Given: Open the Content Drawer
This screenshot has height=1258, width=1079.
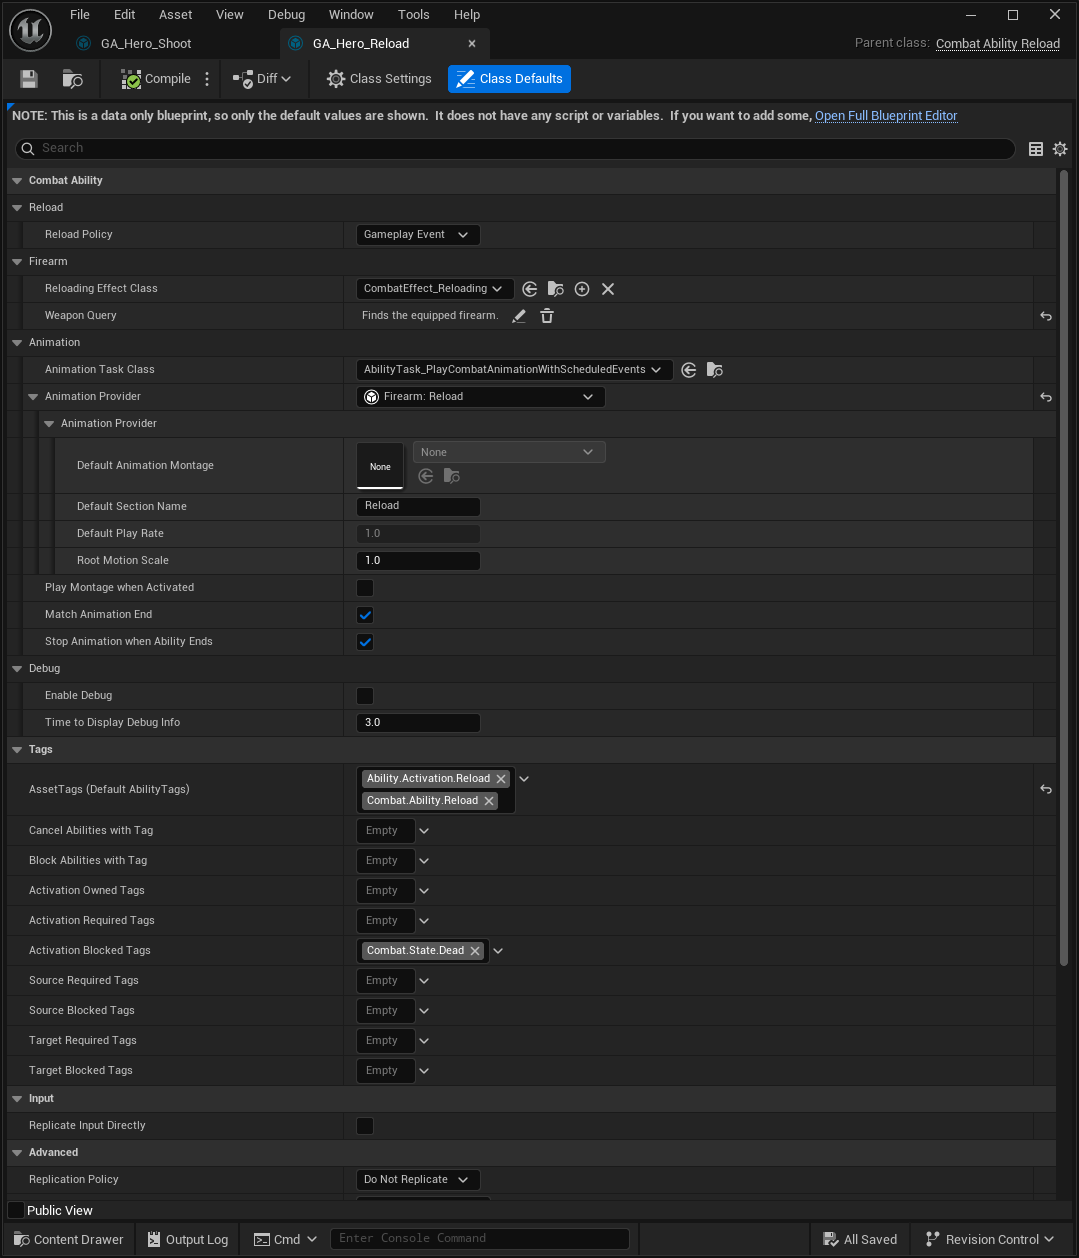Looking at the screenshot, I should (x=69, y=1239).
